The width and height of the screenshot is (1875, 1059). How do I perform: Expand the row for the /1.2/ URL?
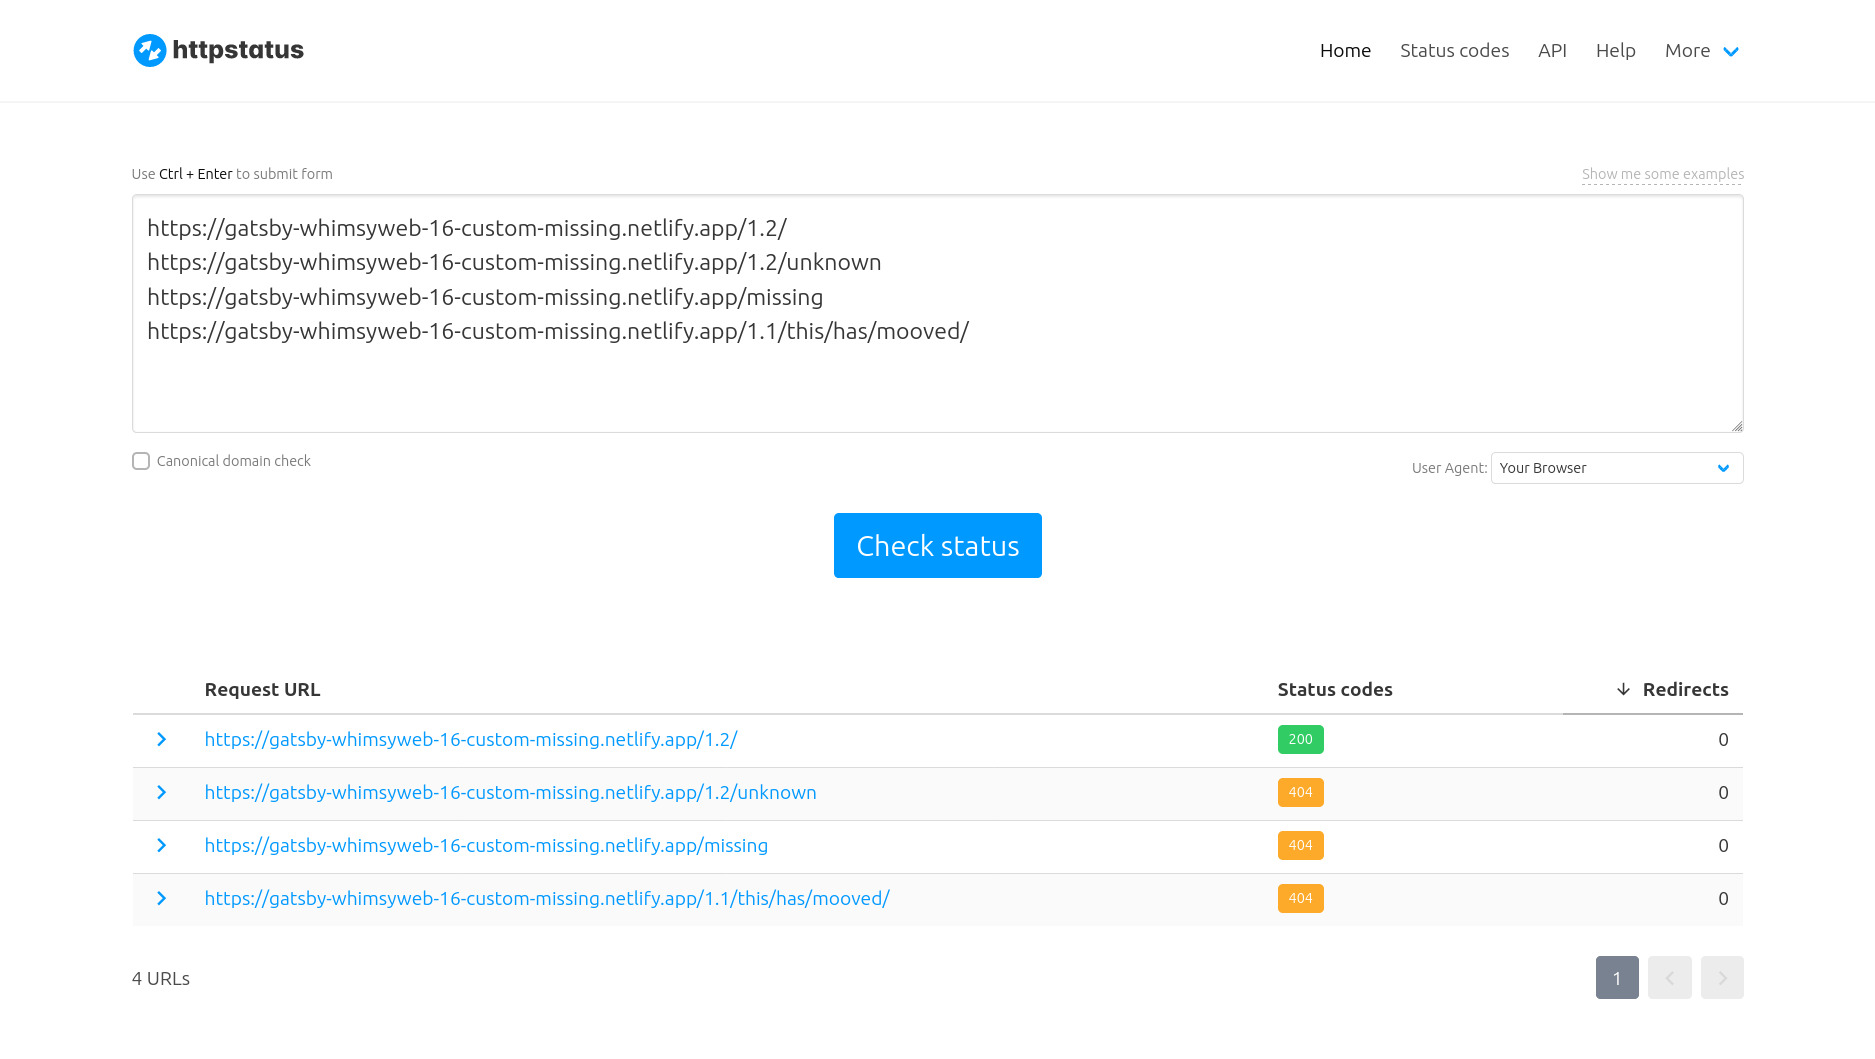(161, 740)
